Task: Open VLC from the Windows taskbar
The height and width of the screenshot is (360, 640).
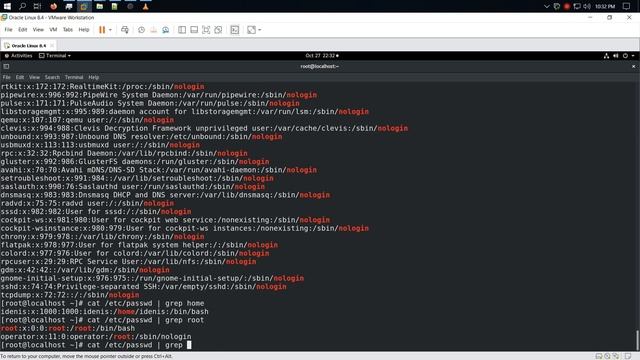Action: [x=145, y=6]
